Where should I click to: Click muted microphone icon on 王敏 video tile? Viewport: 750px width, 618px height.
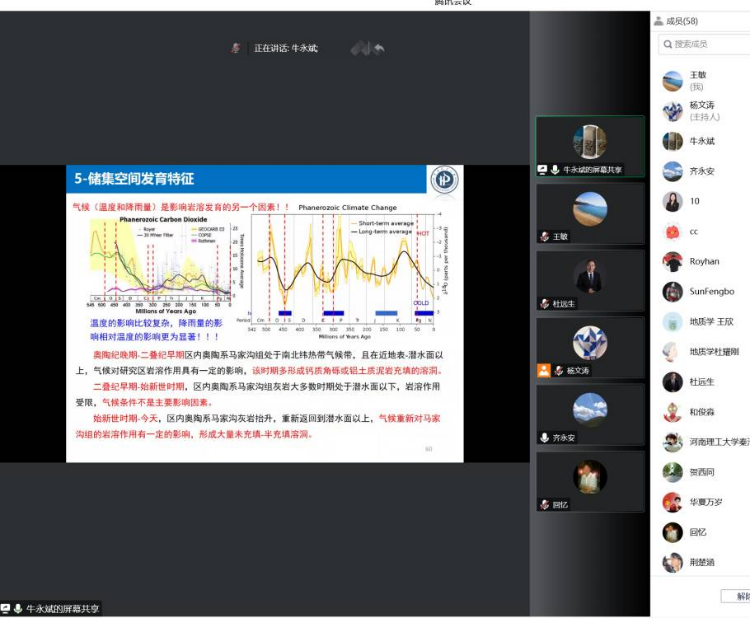click(544, 237)
